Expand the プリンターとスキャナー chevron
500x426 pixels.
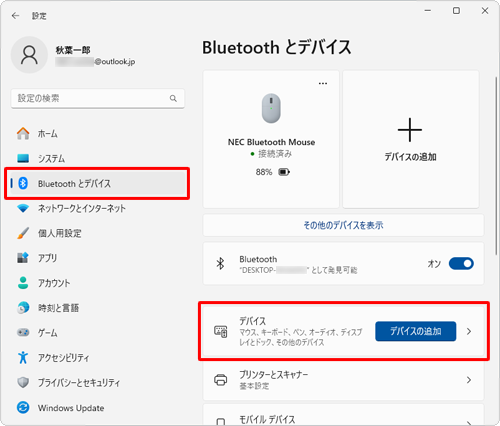[x=469, y=380]
